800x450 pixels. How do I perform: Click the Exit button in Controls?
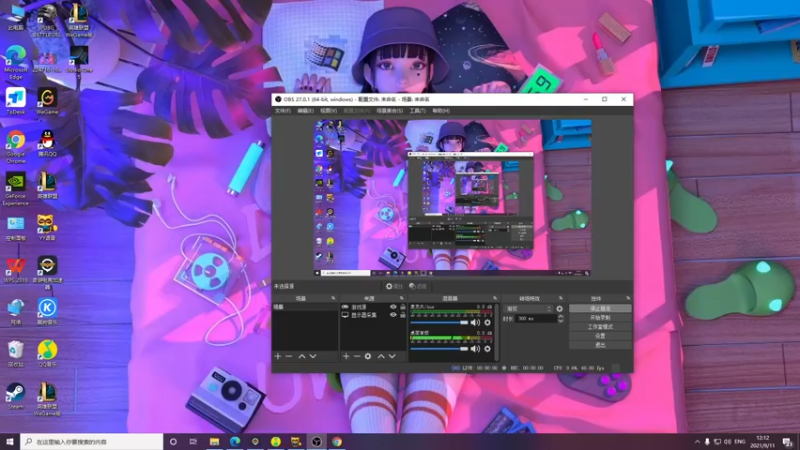(600, 345)
